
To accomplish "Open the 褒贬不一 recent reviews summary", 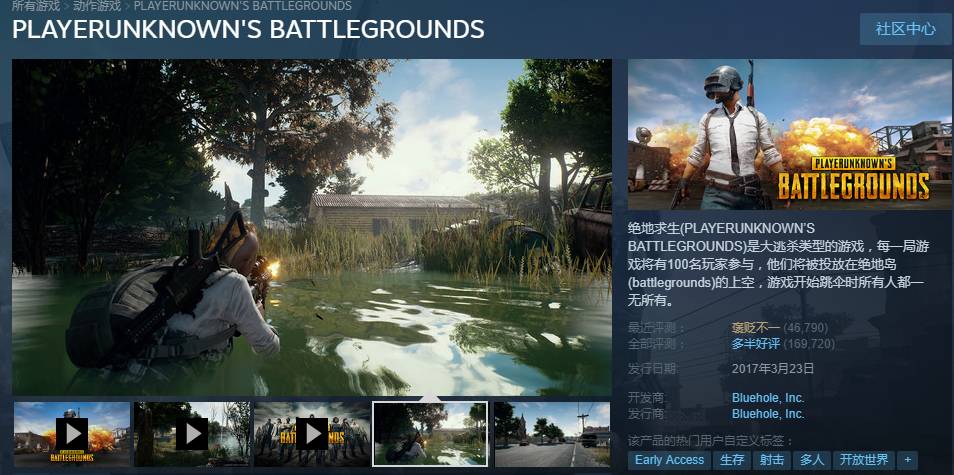I will point(756,328).
